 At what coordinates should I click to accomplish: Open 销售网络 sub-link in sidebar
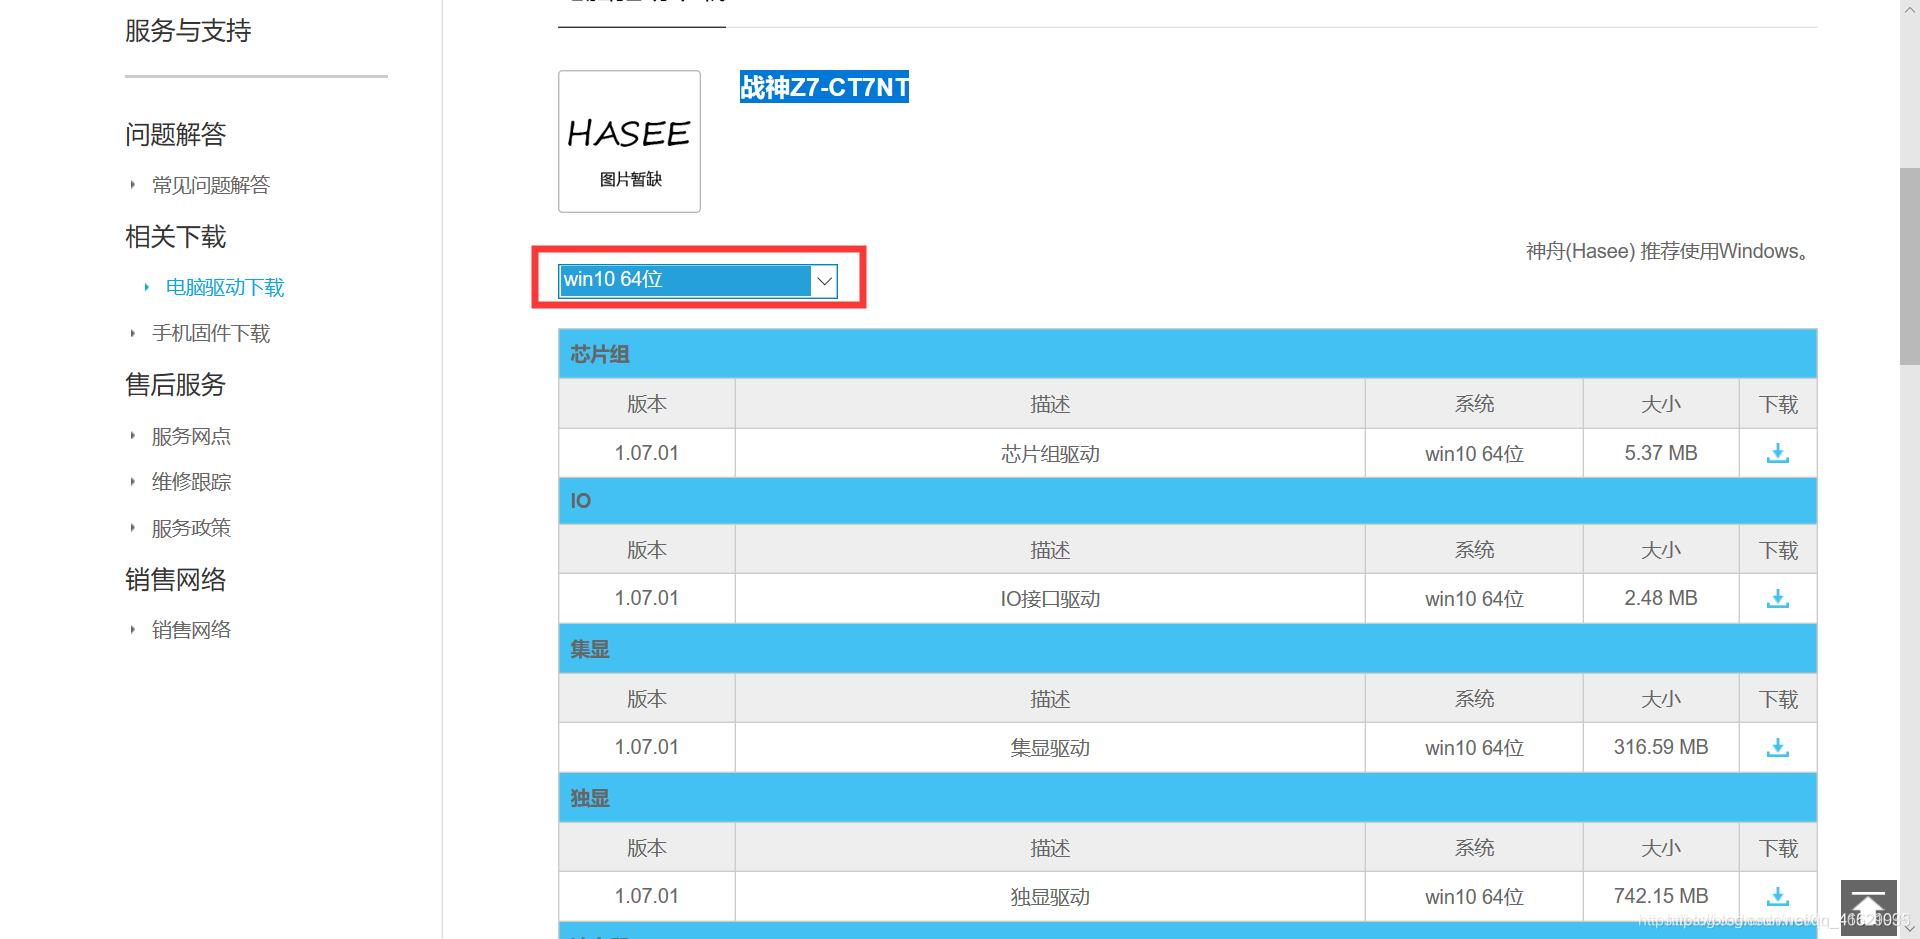(x=191, y=630)
